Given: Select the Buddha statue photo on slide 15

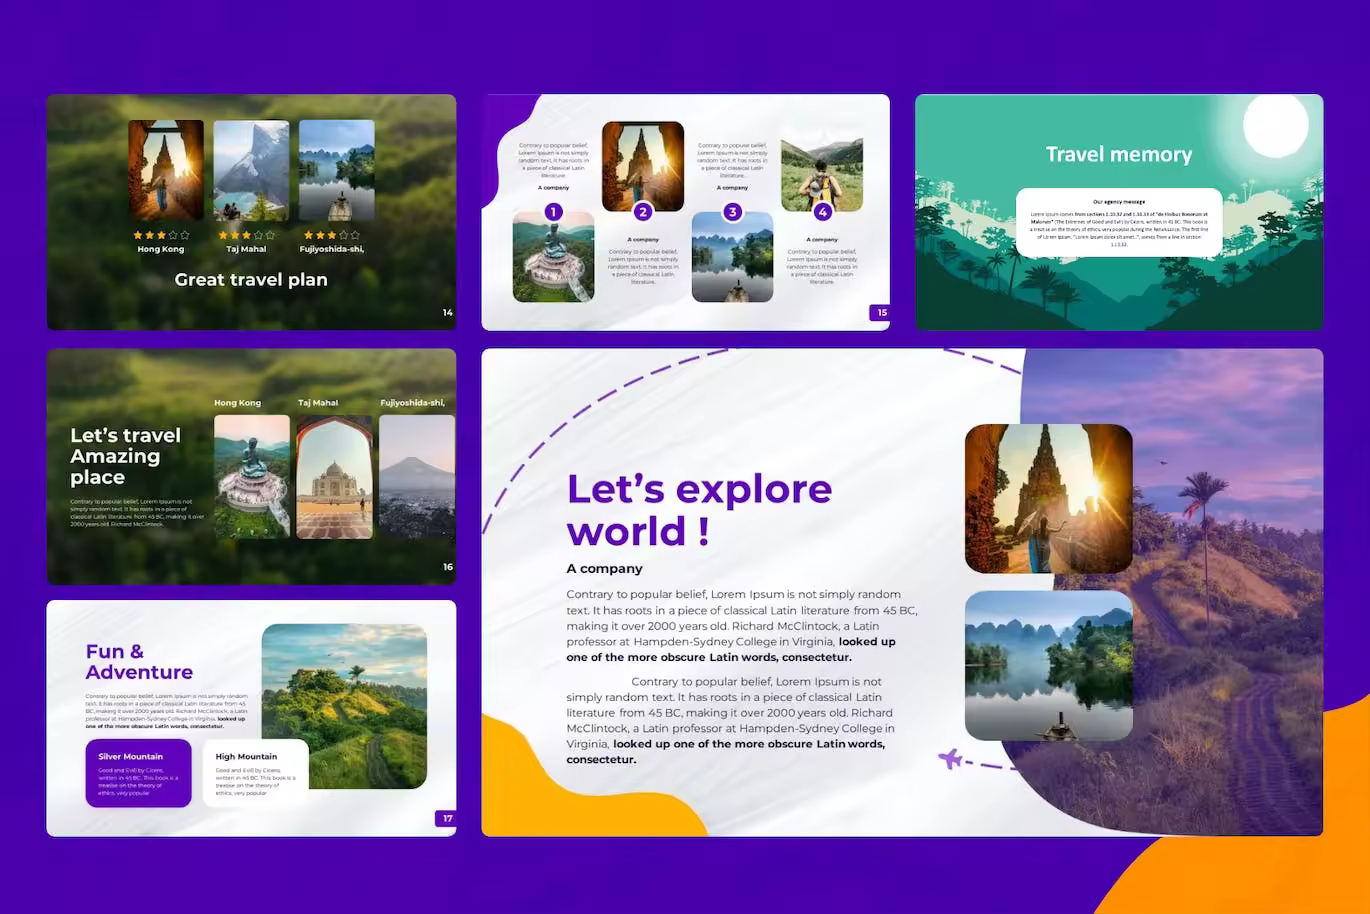Looking at the screenshot, I should (553, 257).
